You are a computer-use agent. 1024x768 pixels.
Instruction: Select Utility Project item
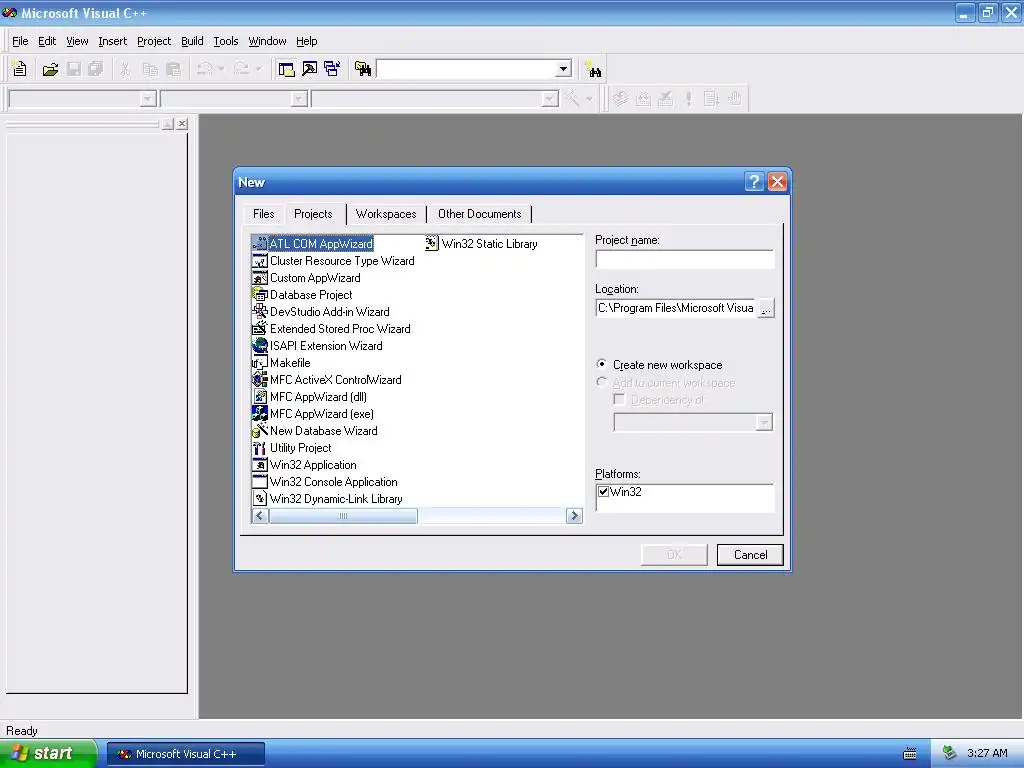(292, 447)
